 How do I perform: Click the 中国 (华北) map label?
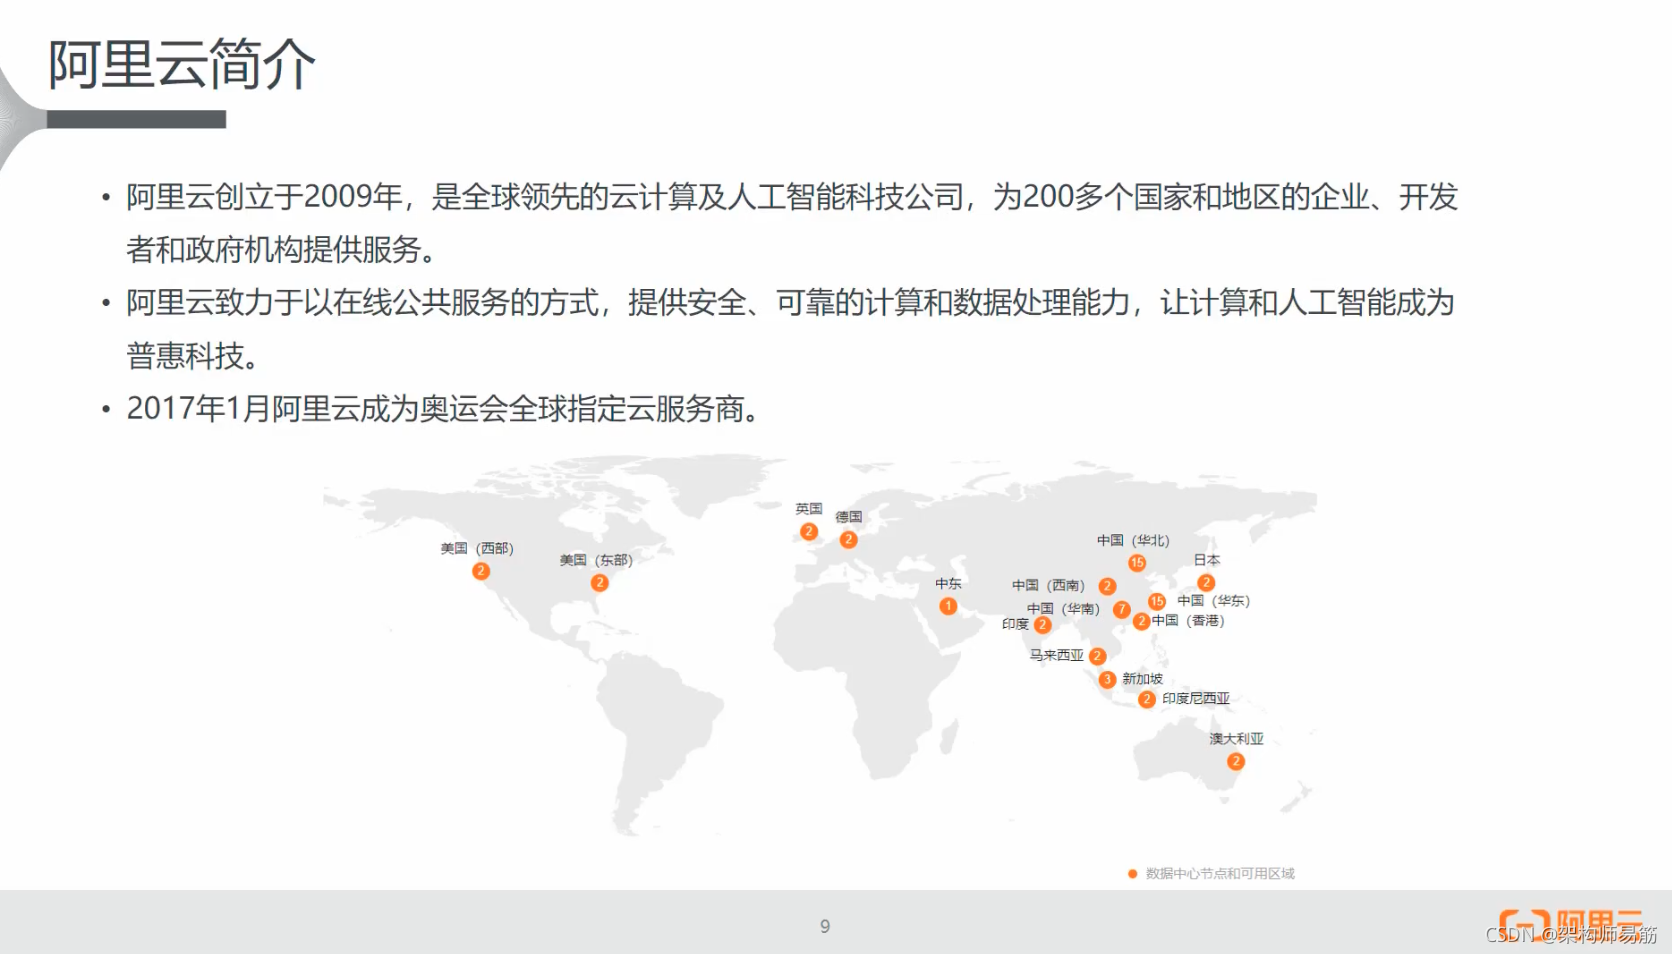[x=1133, y=540]
